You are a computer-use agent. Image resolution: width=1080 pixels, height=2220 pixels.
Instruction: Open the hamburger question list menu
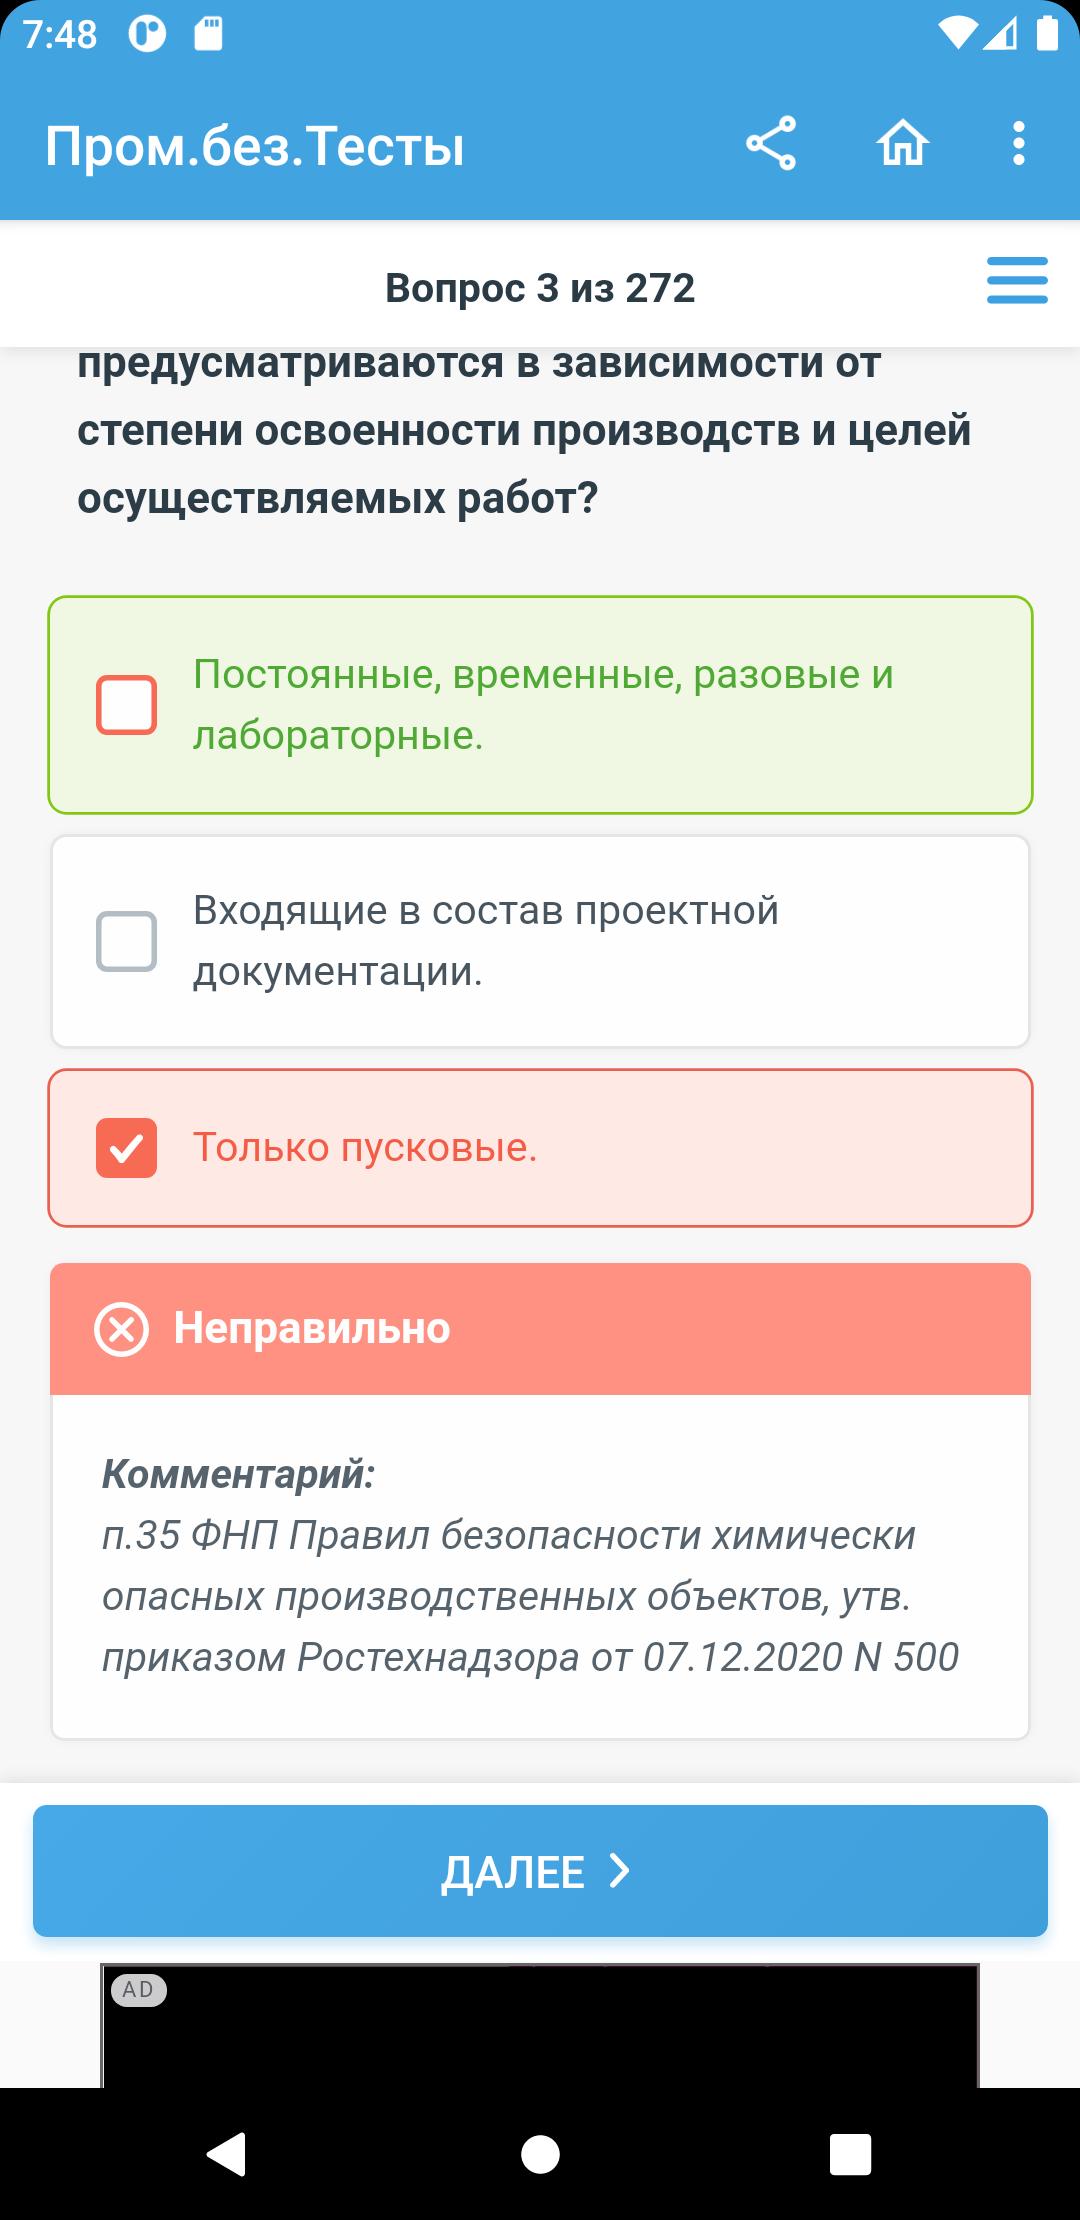1017,280
